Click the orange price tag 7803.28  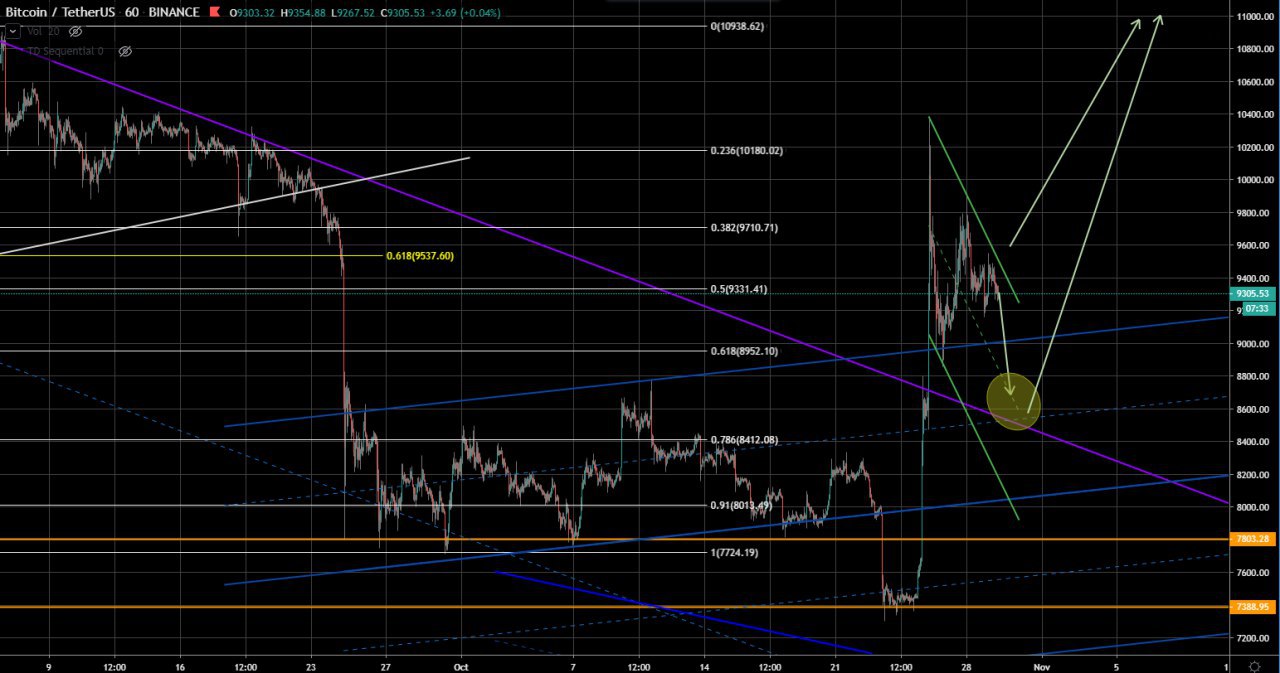pos(1255,540)
